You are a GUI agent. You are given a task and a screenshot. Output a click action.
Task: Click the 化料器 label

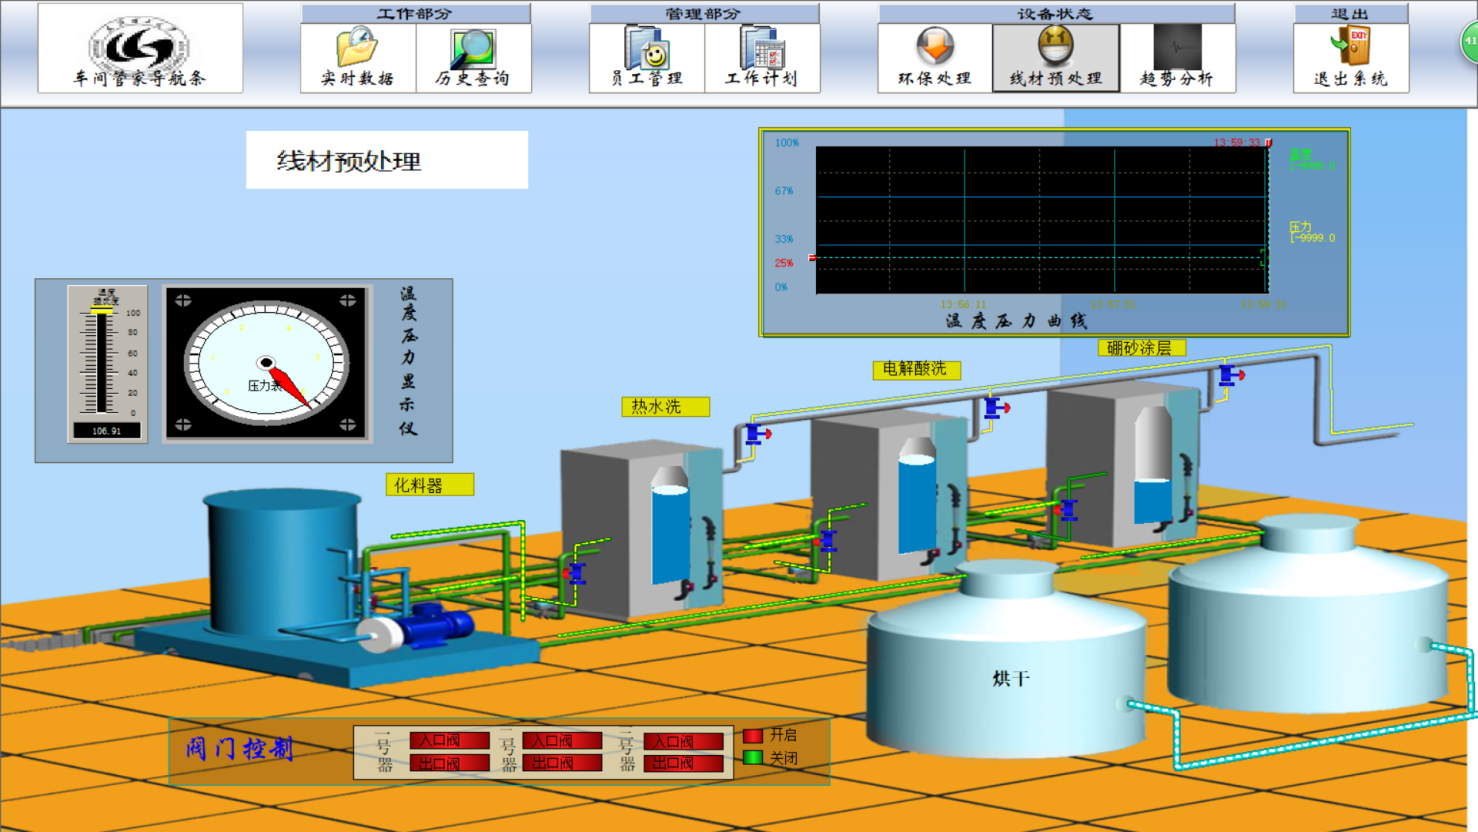point(430,485)
